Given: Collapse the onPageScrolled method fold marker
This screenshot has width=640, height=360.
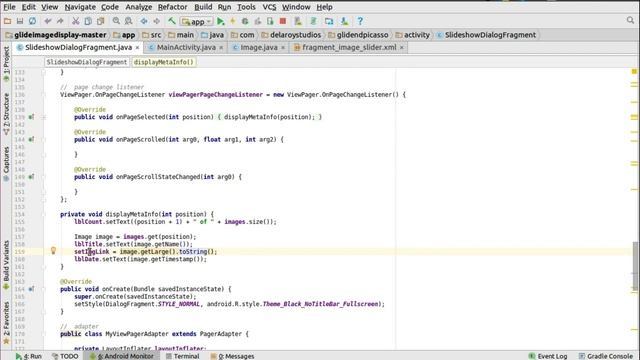Looking at the screenshot, I should [44, 140].
